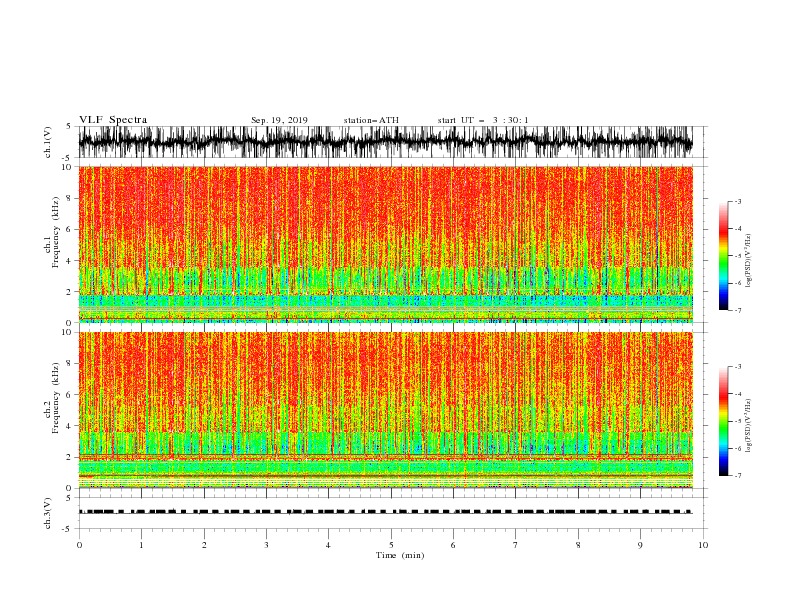Click the ch.2 spectrogram panel
This screenshot has width=792, height=612.
tap(385, 410)
